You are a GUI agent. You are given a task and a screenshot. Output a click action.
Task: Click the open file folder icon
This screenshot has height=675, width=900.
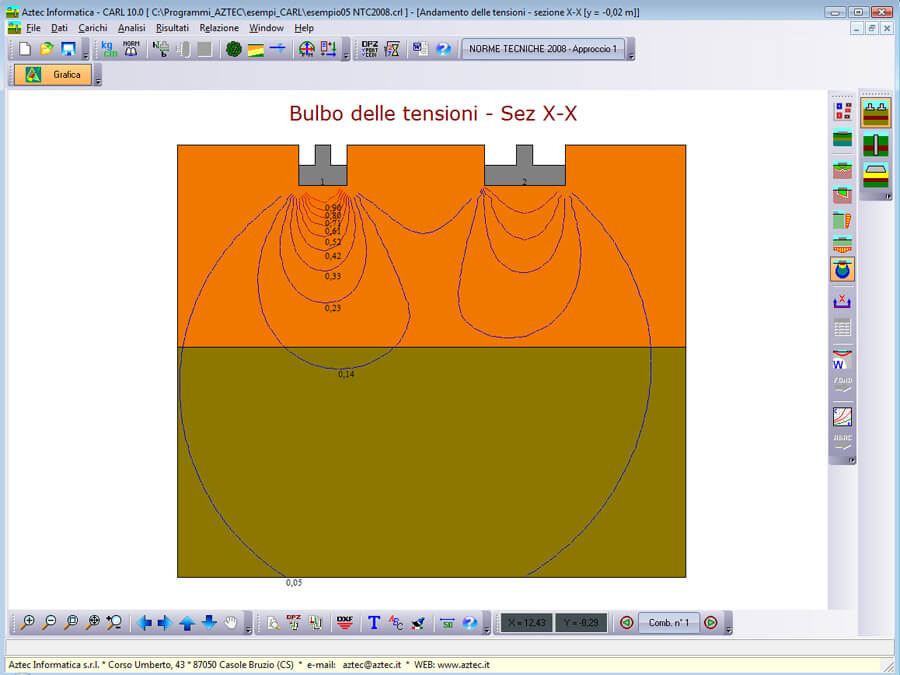pyautogui.click(x=46, y=49)
